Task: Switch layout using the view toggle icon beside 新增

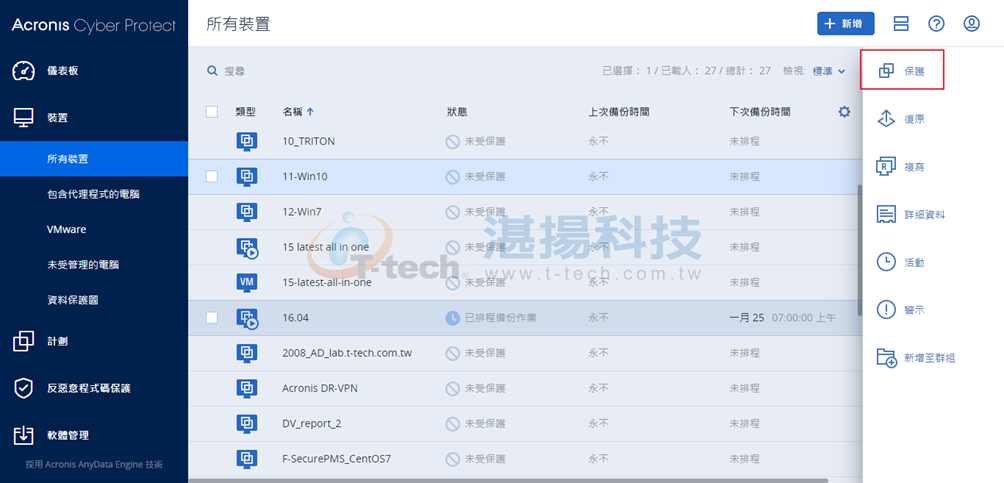Action: 902,24
